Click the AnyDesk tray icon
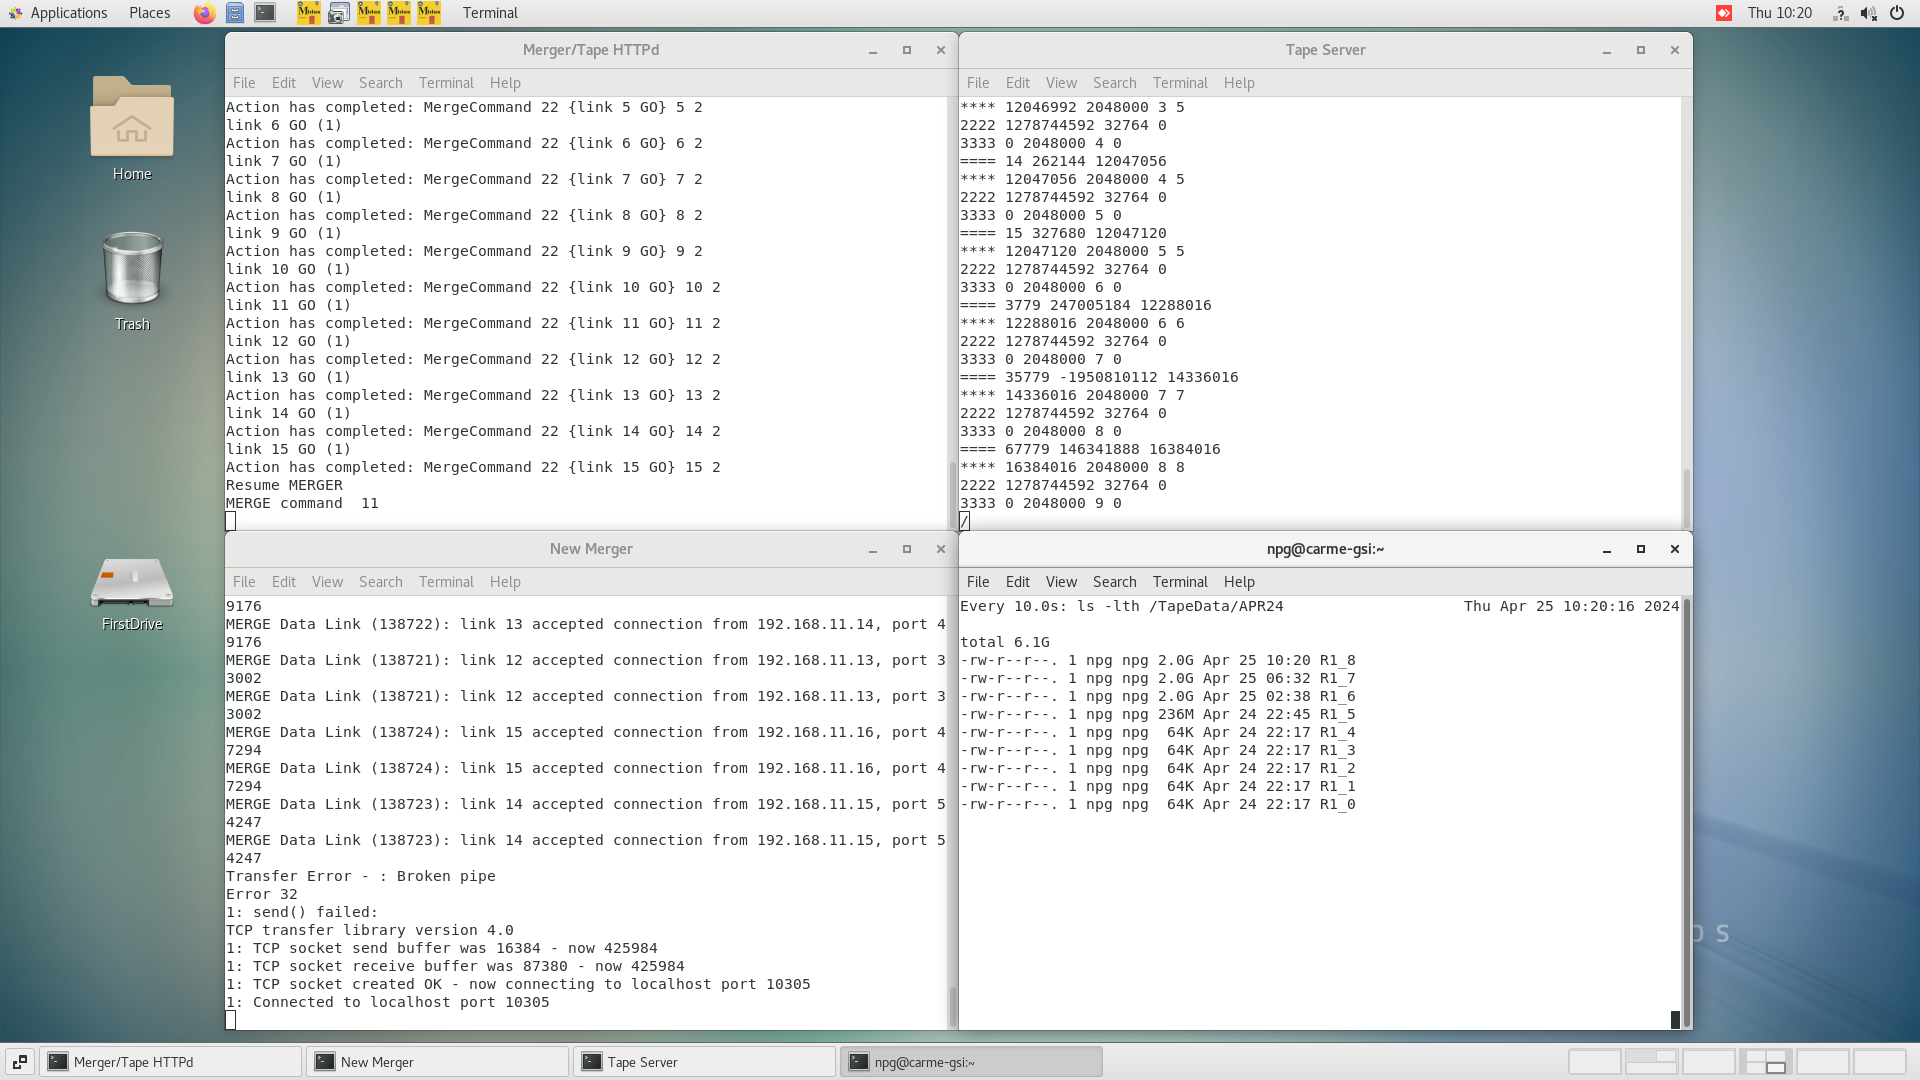This screenshot has height=1080, width=1920. (x=1724, y=13)
